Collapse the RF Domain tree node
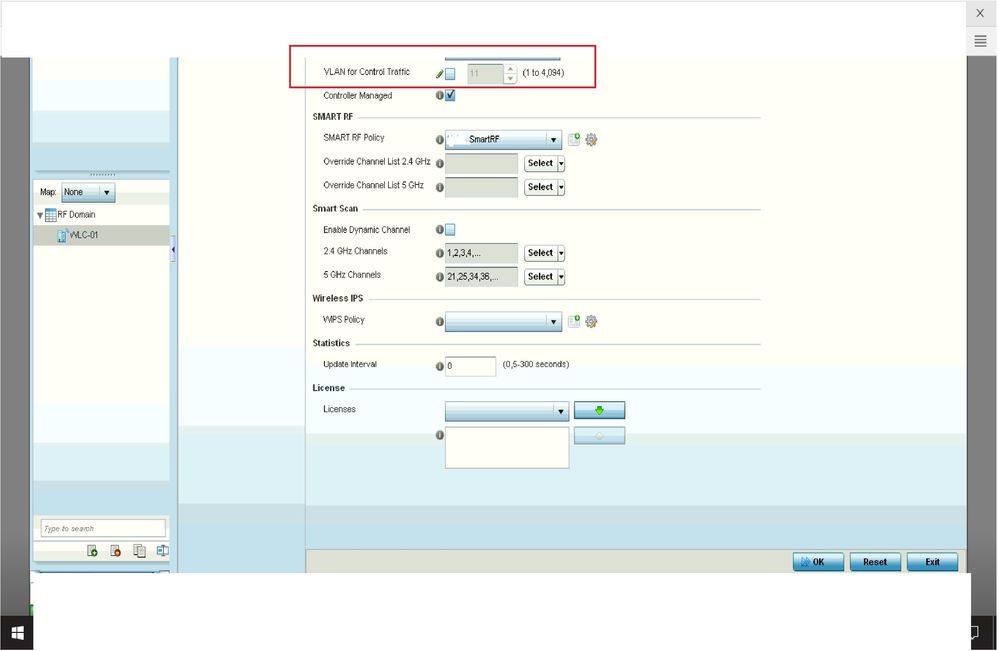This screenshot has width=999, height=651. (x=40, y=215)
